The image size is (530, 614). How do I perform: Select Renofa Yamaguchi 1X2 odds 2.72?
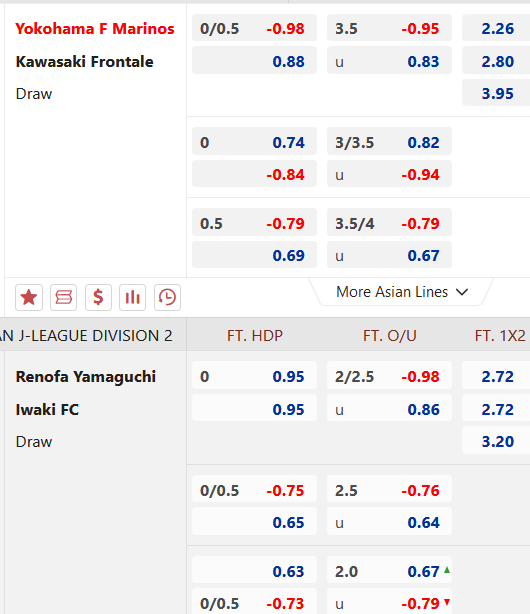[497, 376]
